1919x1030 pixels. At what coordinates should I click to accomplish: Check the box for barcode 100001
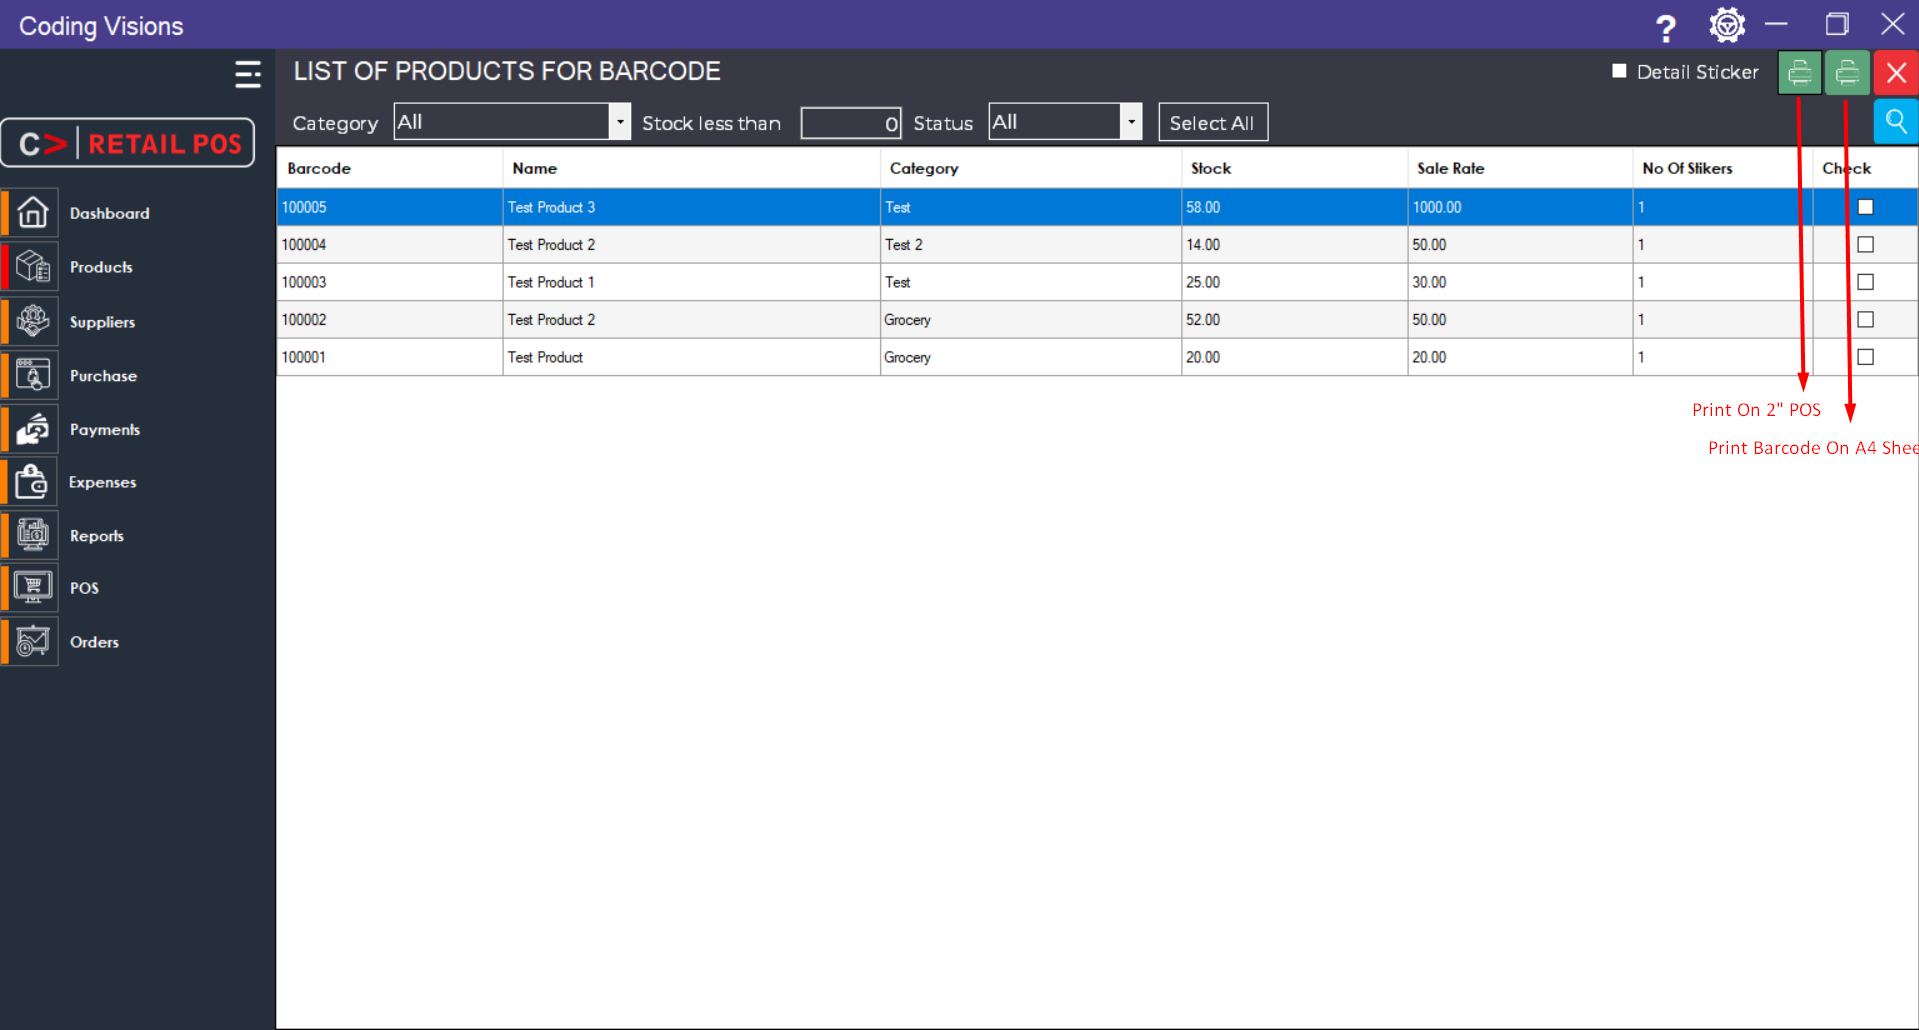click(x=1865, y=357)
